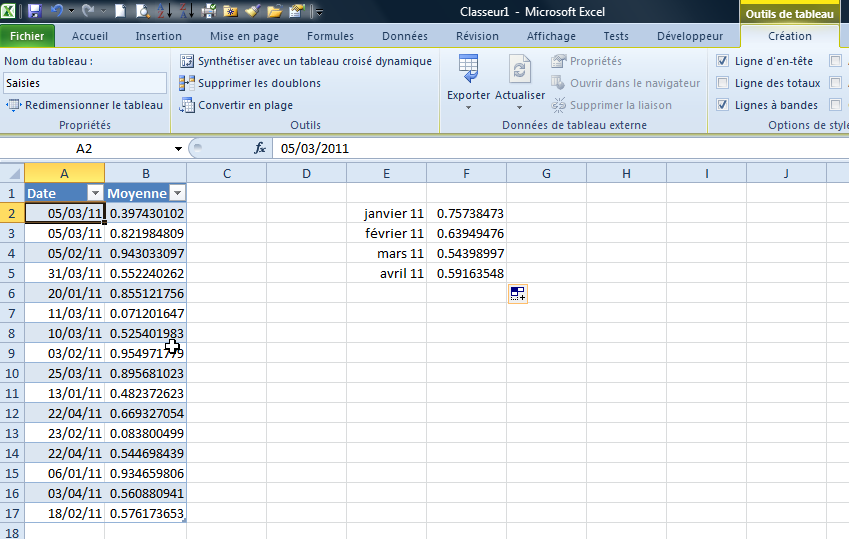Expand the Exporter dropdown arrow
Viewport: 849px width, 539px height.
(468, 108)
